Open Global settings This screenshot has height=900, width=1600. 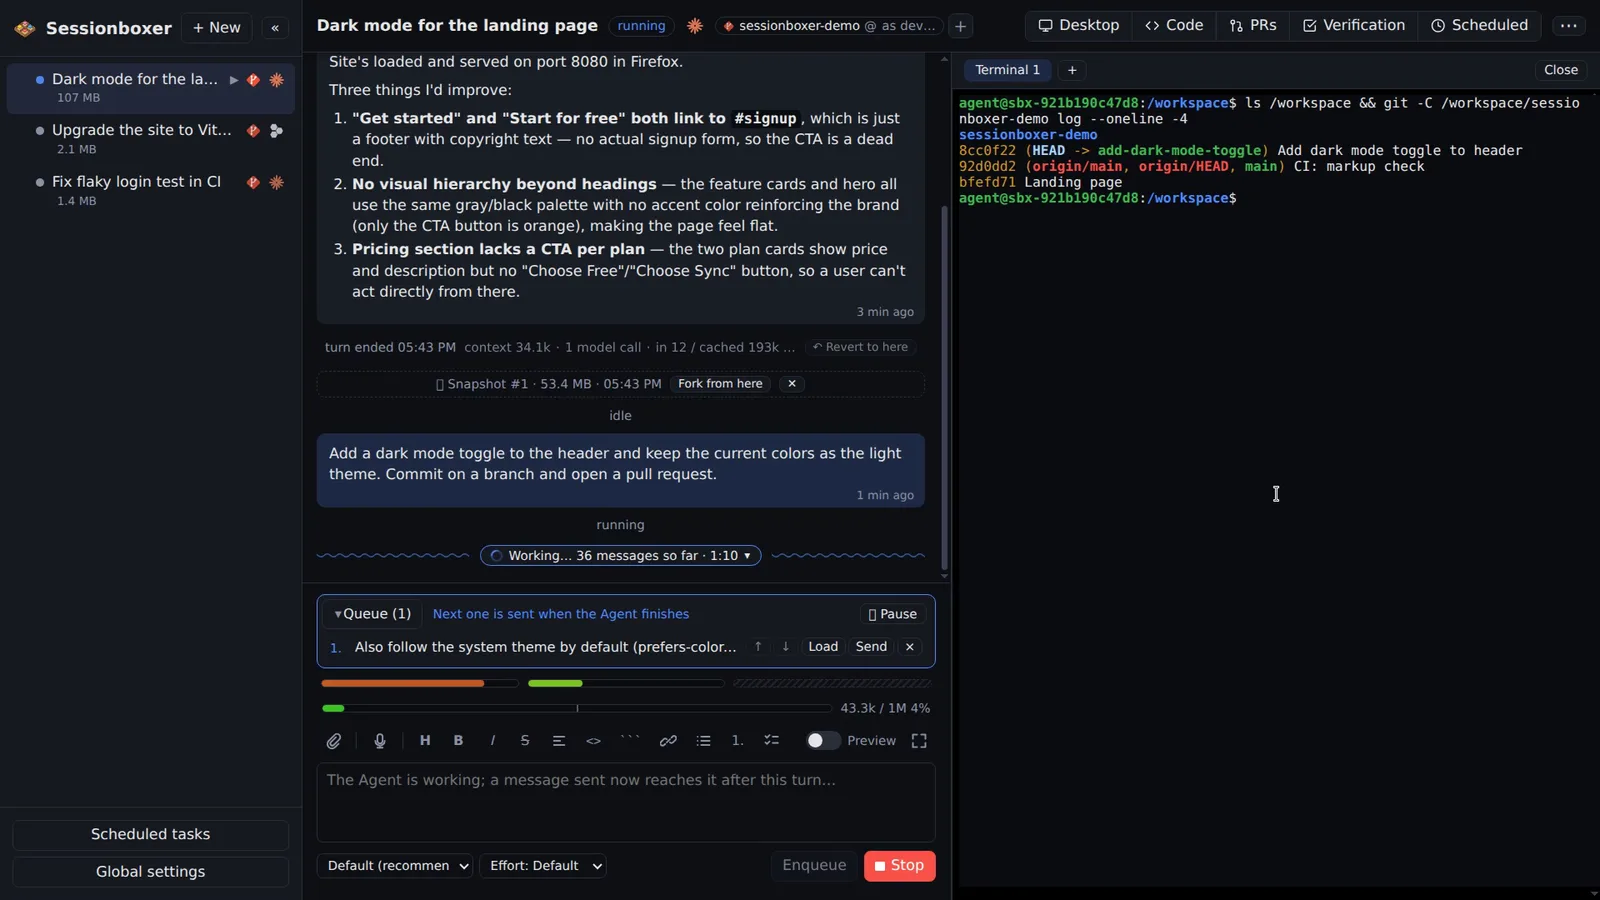point(150,872)
